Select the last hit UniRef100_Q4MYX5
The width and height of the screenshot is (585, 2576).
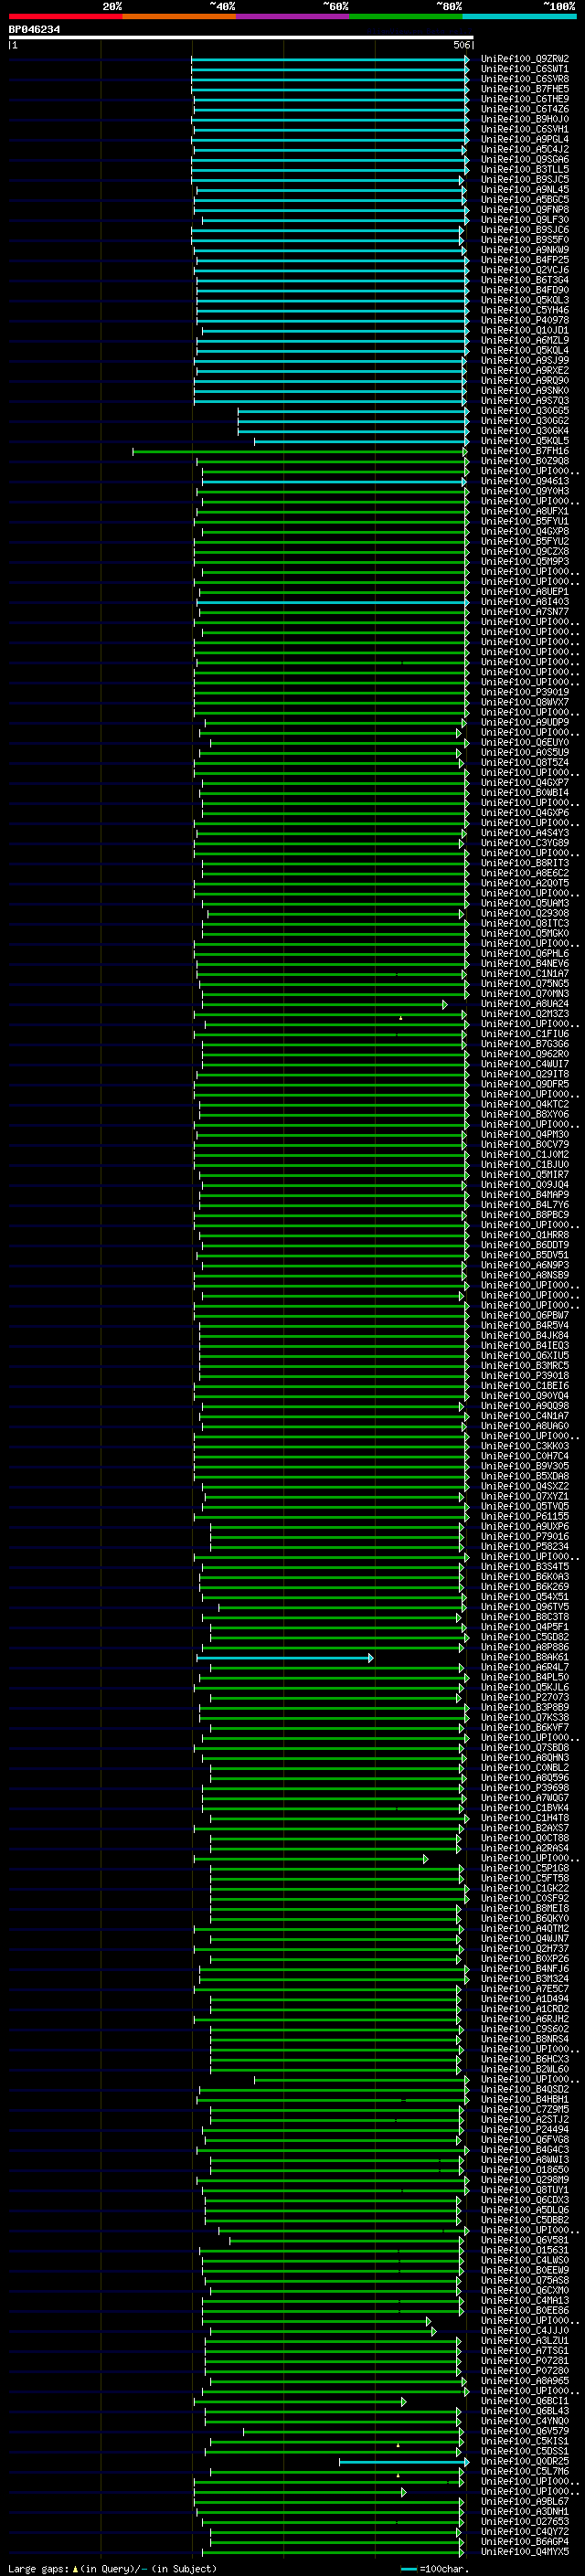(525, 2552)
